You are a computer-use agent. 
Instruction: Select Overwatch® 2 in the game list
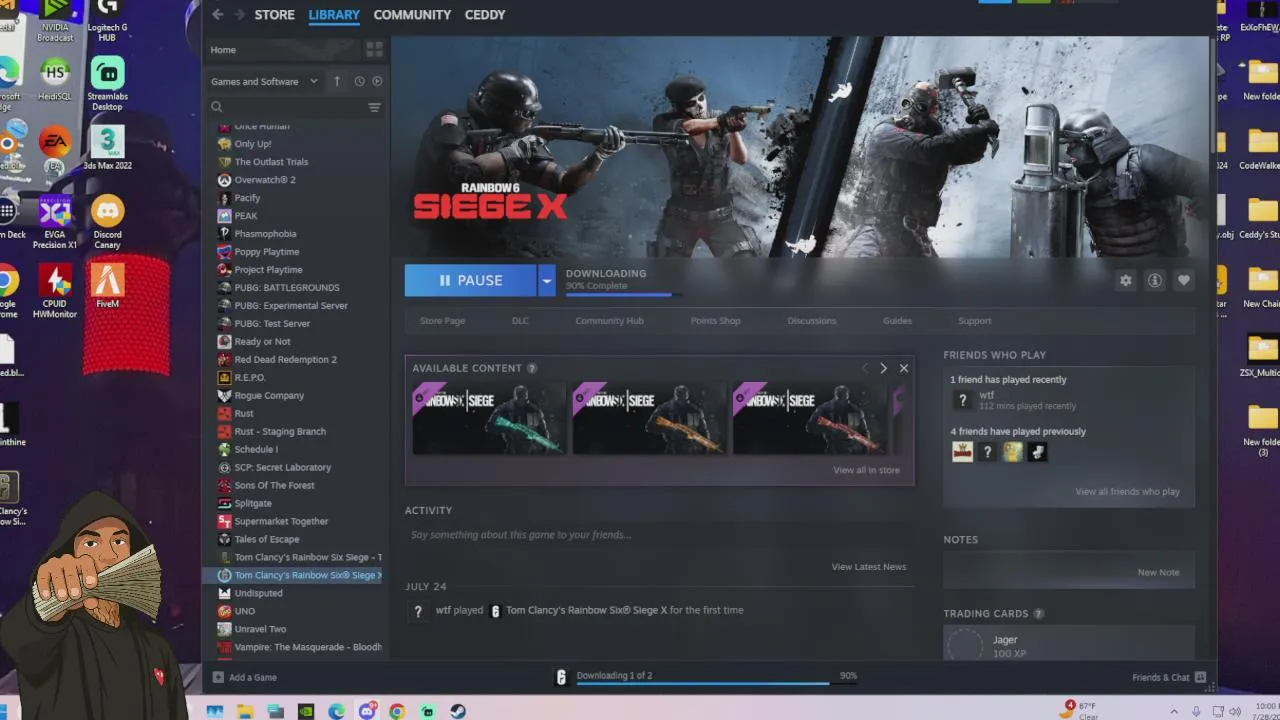(x=265, y=180)
